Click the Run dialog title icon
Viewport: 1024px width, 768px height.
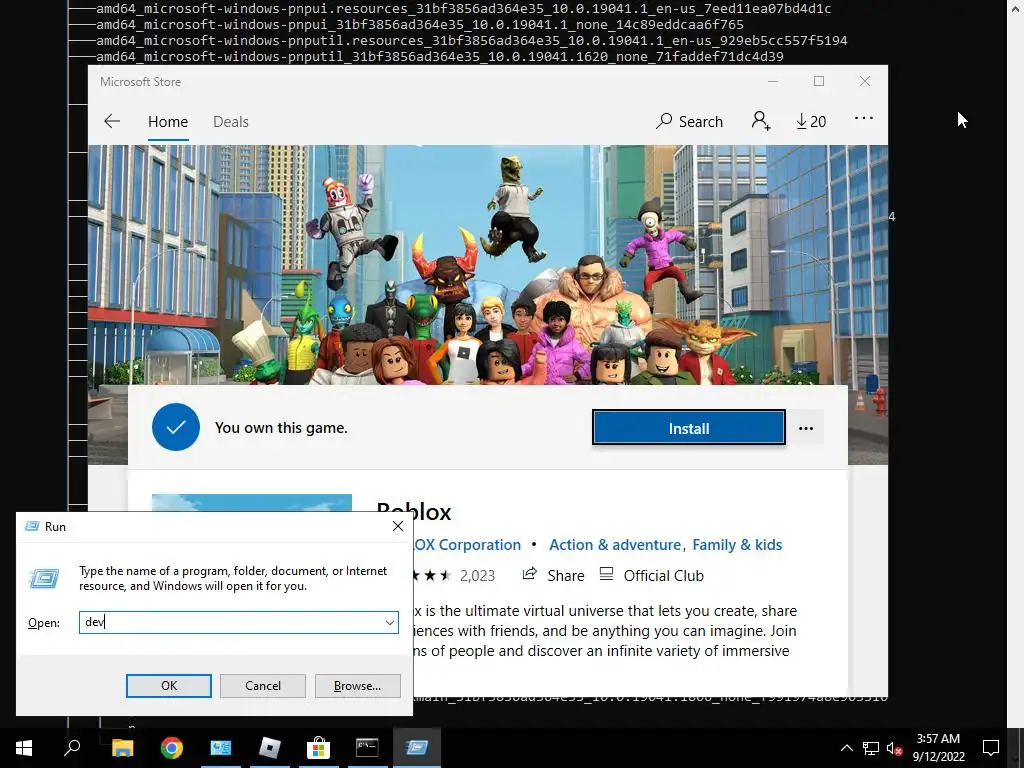point(31,526)
